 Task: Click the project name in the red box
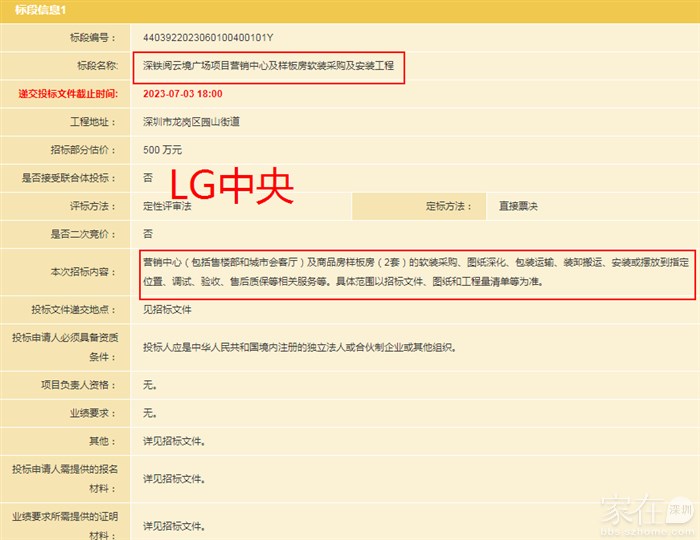pyautogui.click(x=268, y=66)
